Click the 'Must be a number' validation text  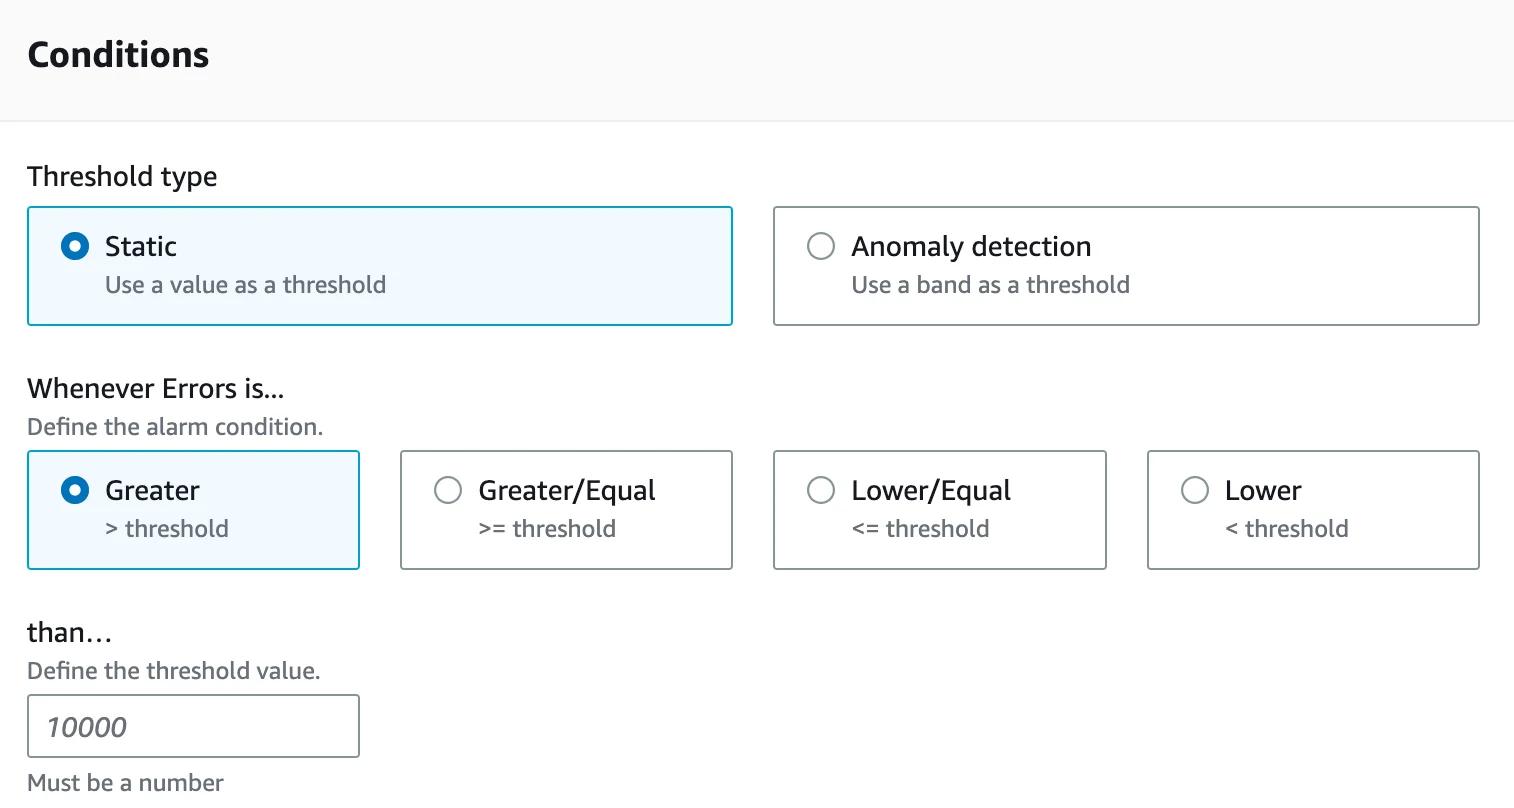click(124, 783)
